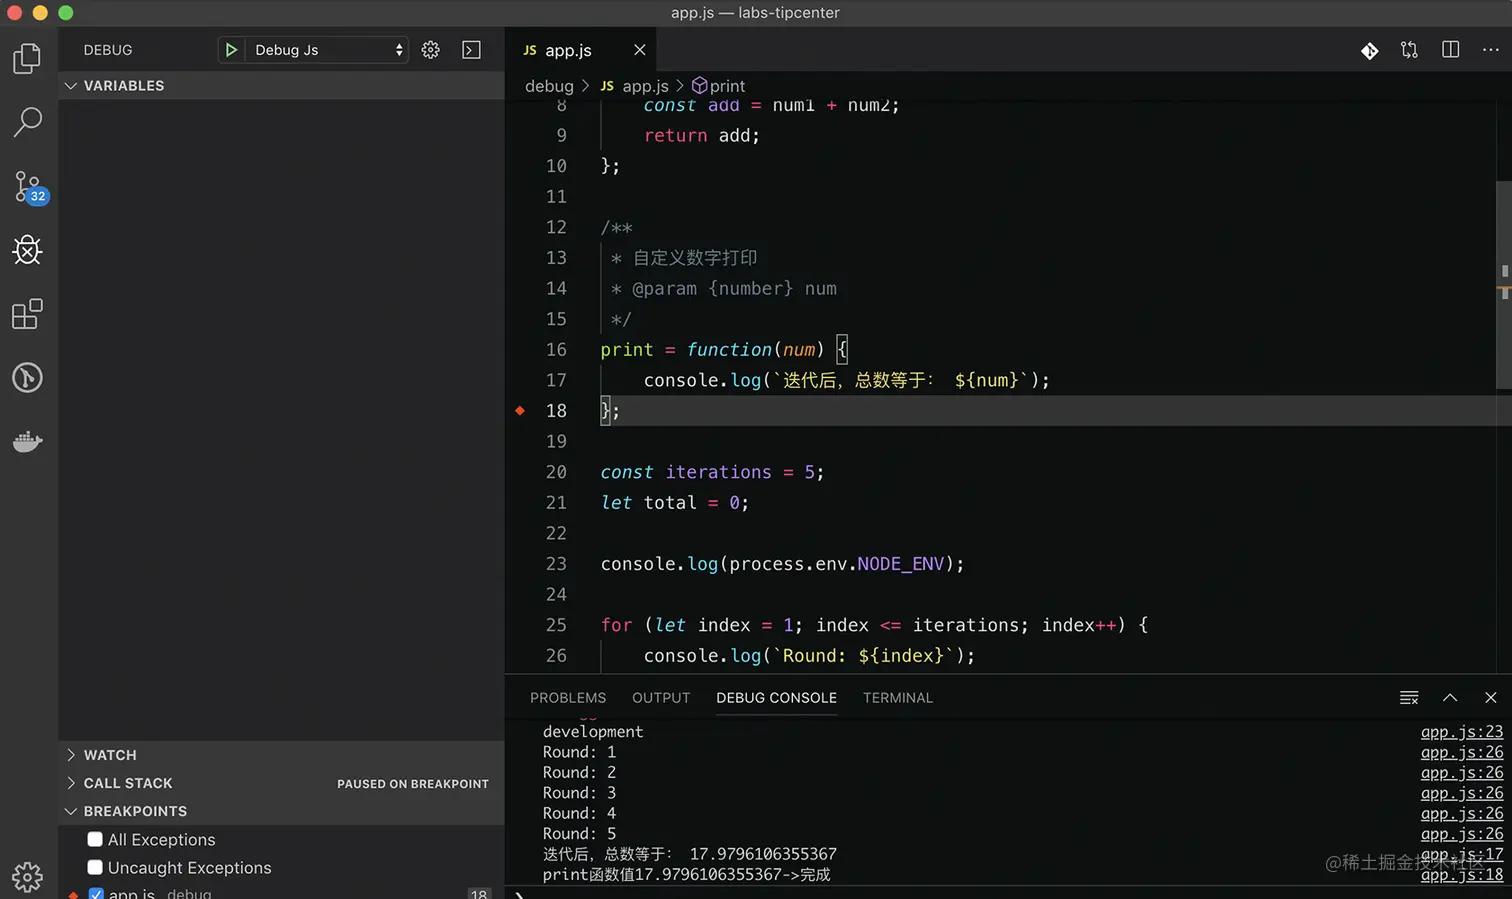
Task: Open source link beside Round: 1
Action: (1461, 752)
